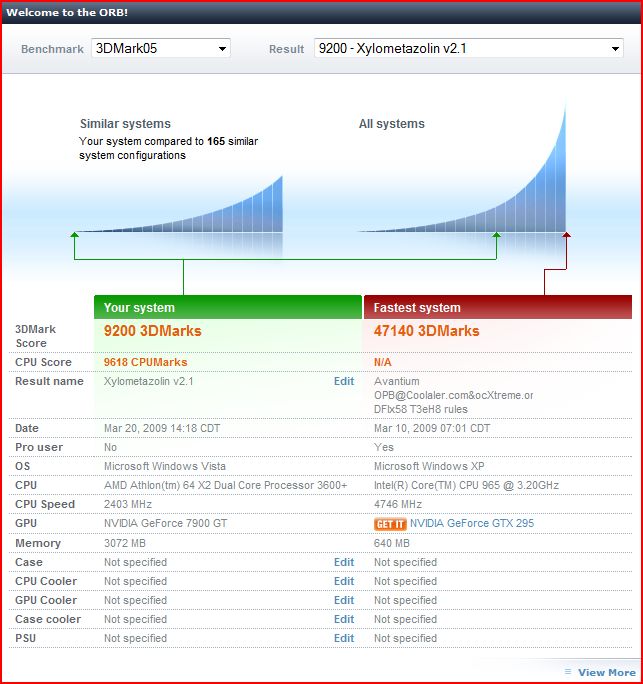643x684 pixels.
Task: Click the Welcome to the ORB! title
Action: tap(67, 12)
